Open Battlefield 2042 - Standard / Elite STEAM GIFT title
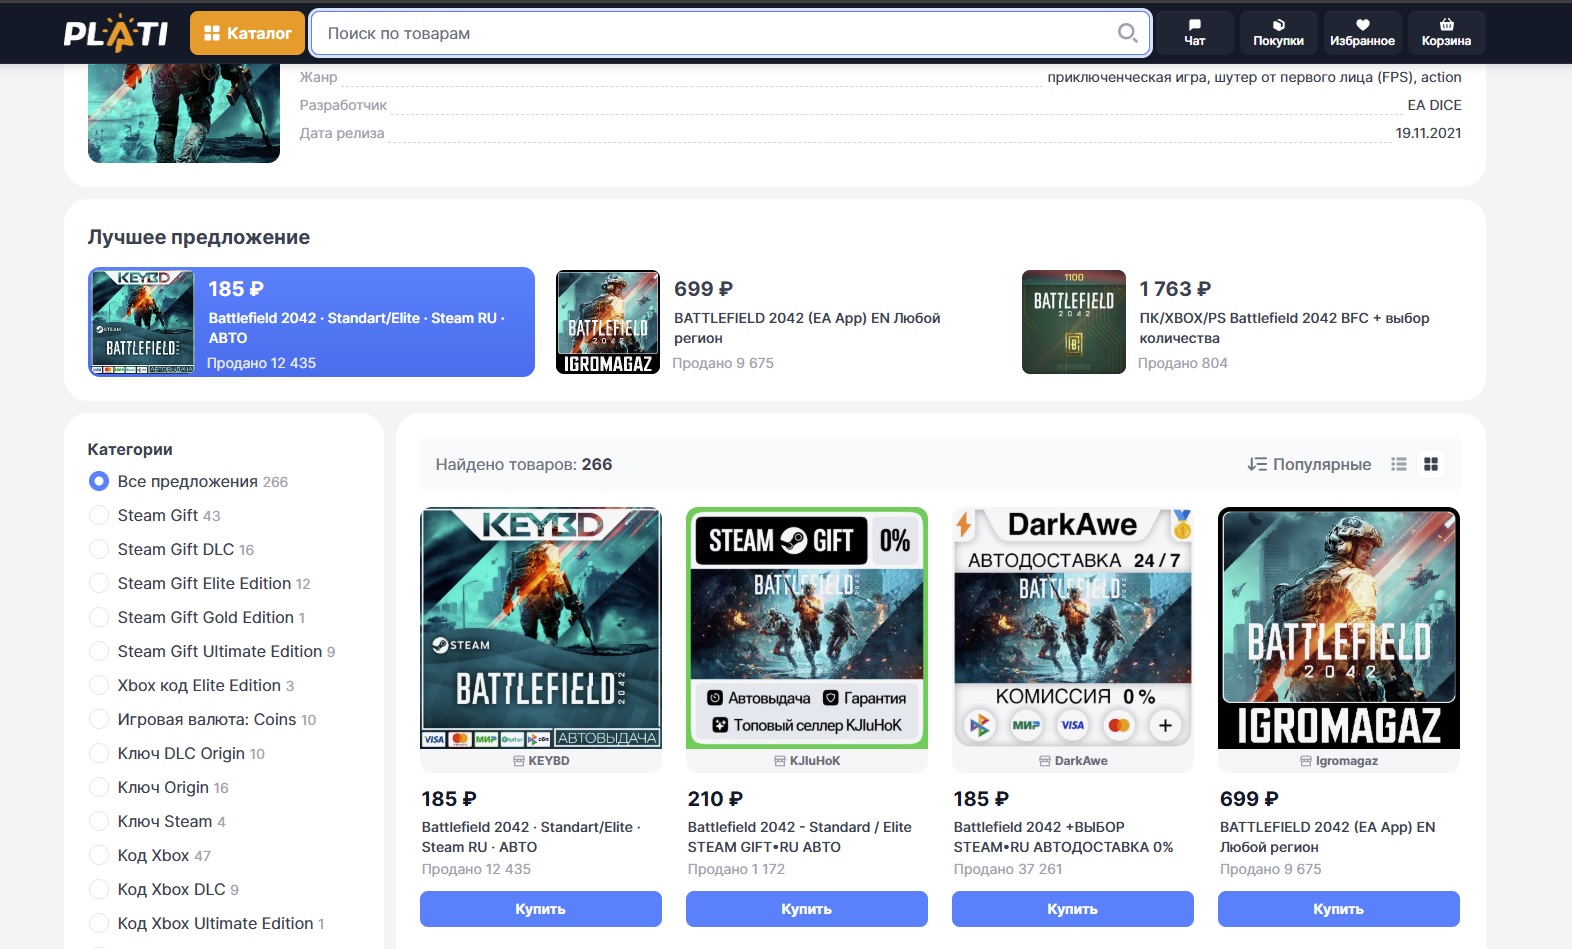This screenshot has width=1572, height=949. pyautogui.click(x=799, y=837)
